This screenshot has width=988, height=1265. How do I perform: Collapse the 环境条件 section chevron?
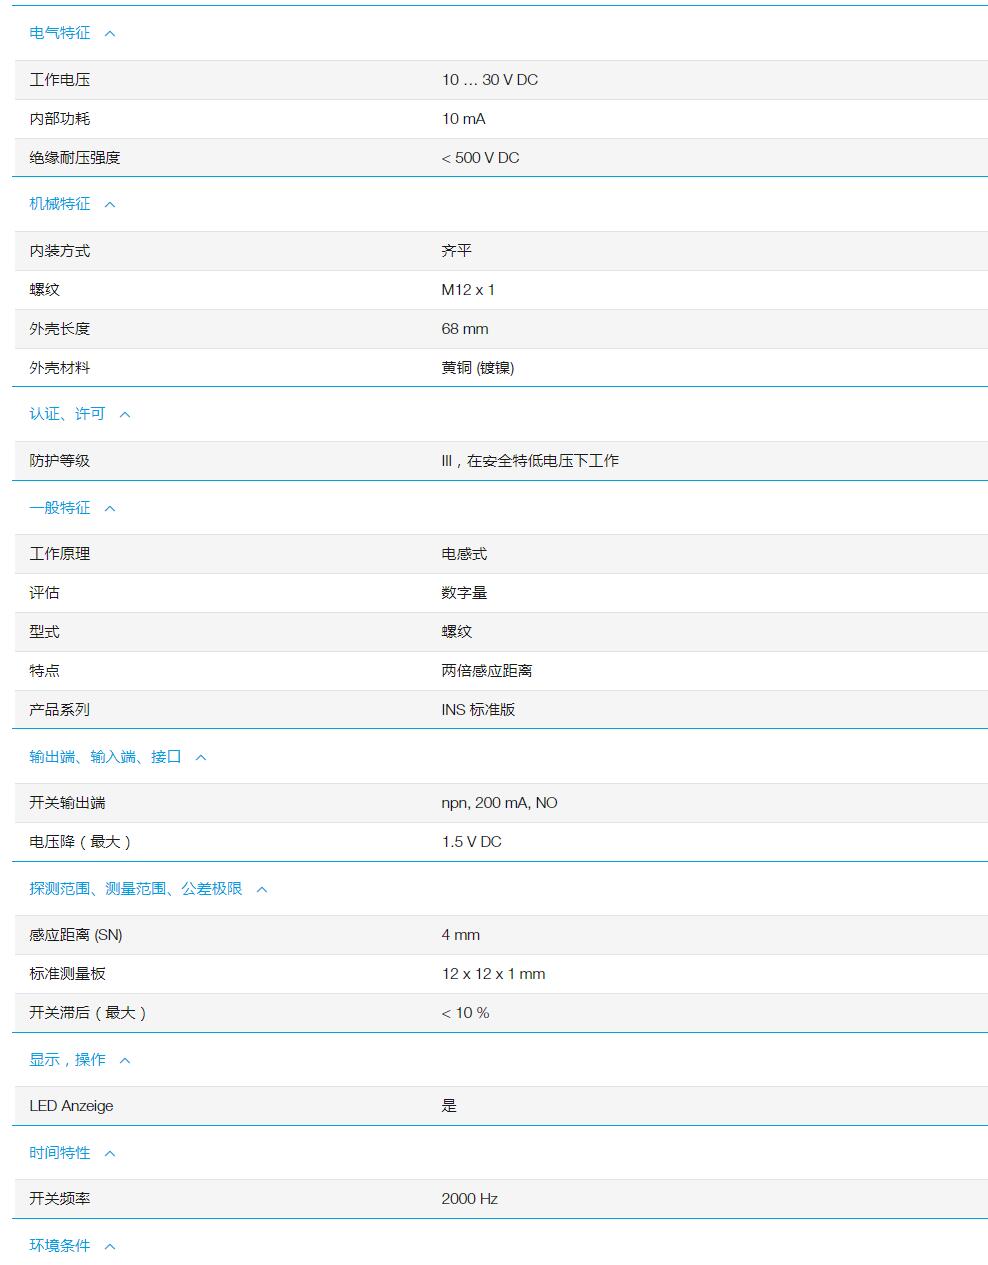pyautogui.click(x=110, y=1246)
